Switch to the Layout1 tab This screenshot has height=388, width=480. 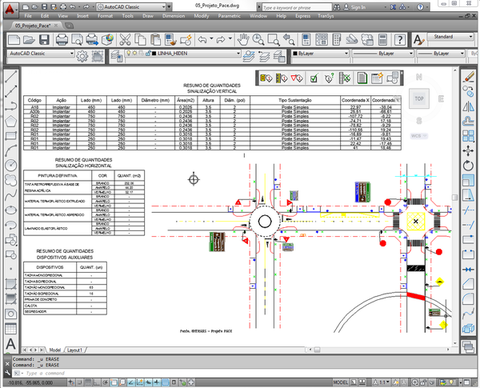tap(74, 350)
